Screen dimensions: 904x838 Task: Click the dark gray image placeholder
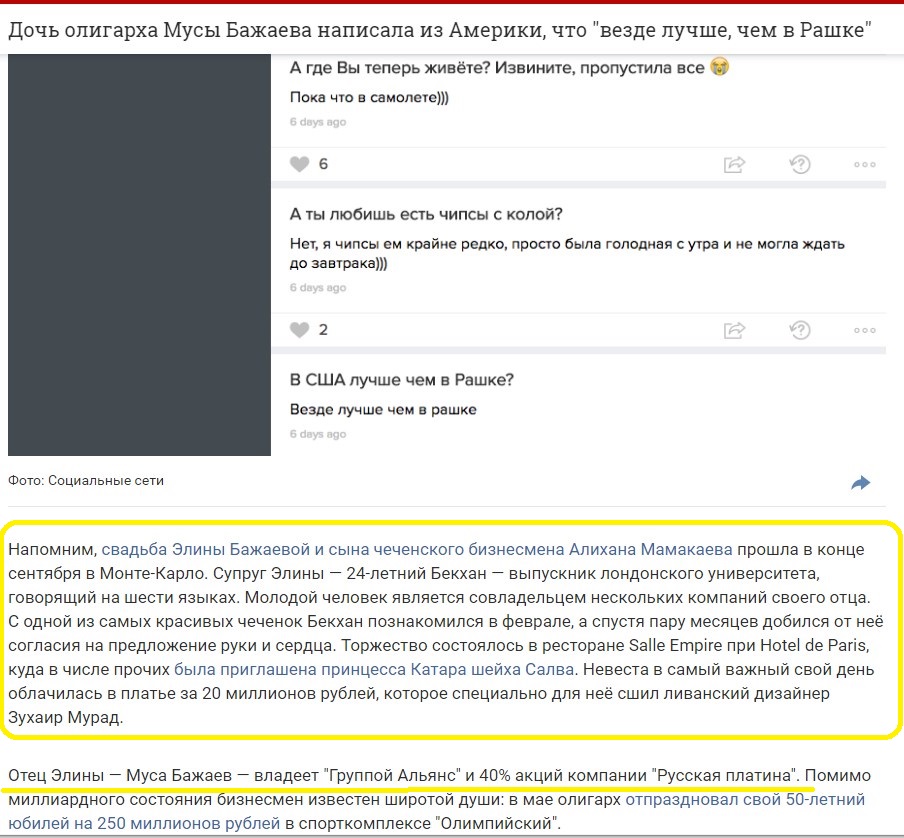139,255
